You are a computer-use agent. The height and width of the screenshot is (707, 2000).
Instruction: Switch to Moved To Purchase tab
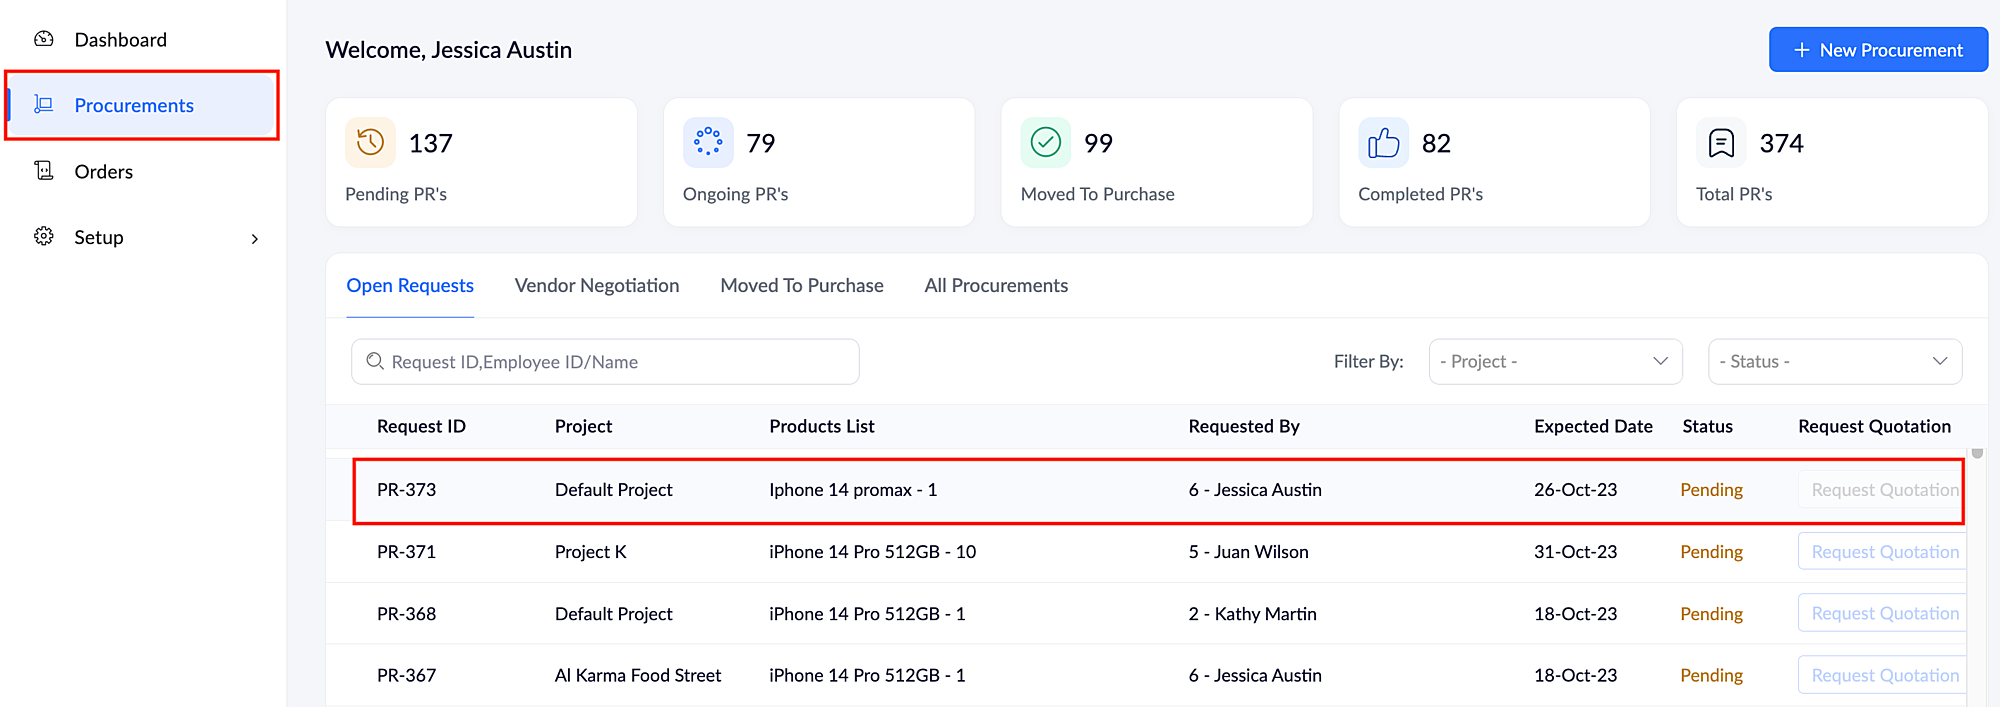pos(802,286)
